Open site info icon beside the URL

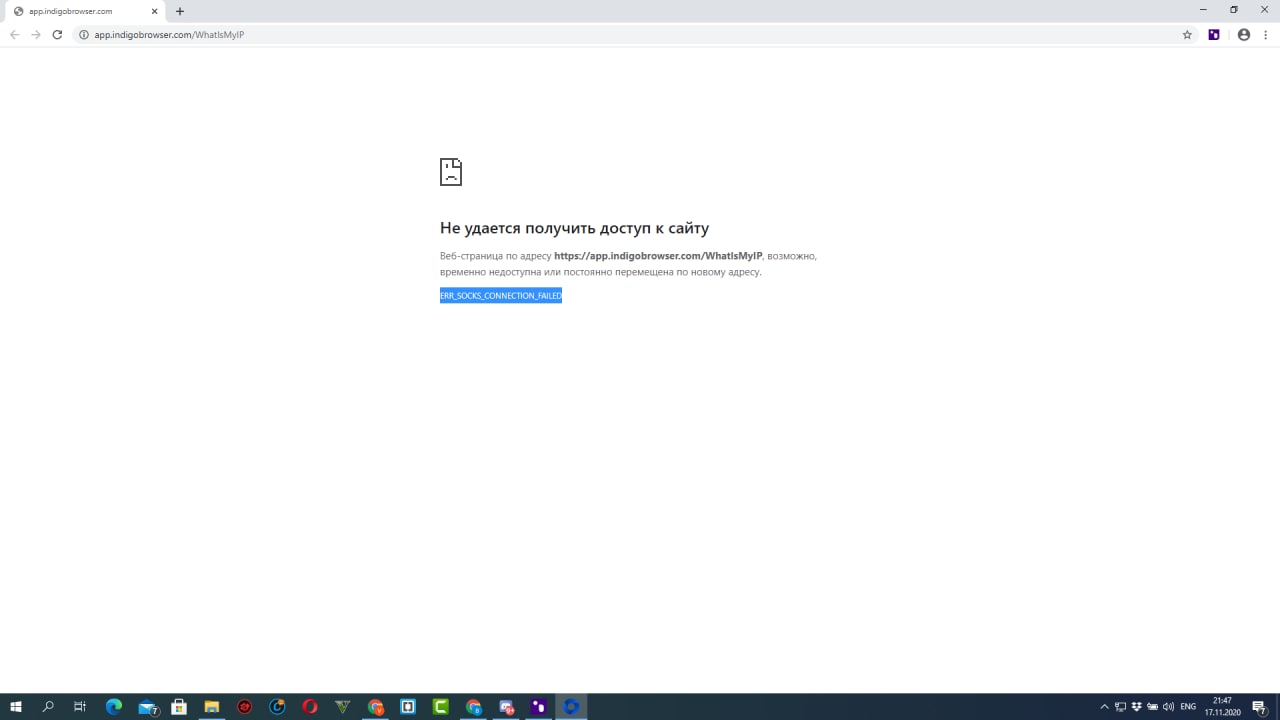tap(84, 34)
